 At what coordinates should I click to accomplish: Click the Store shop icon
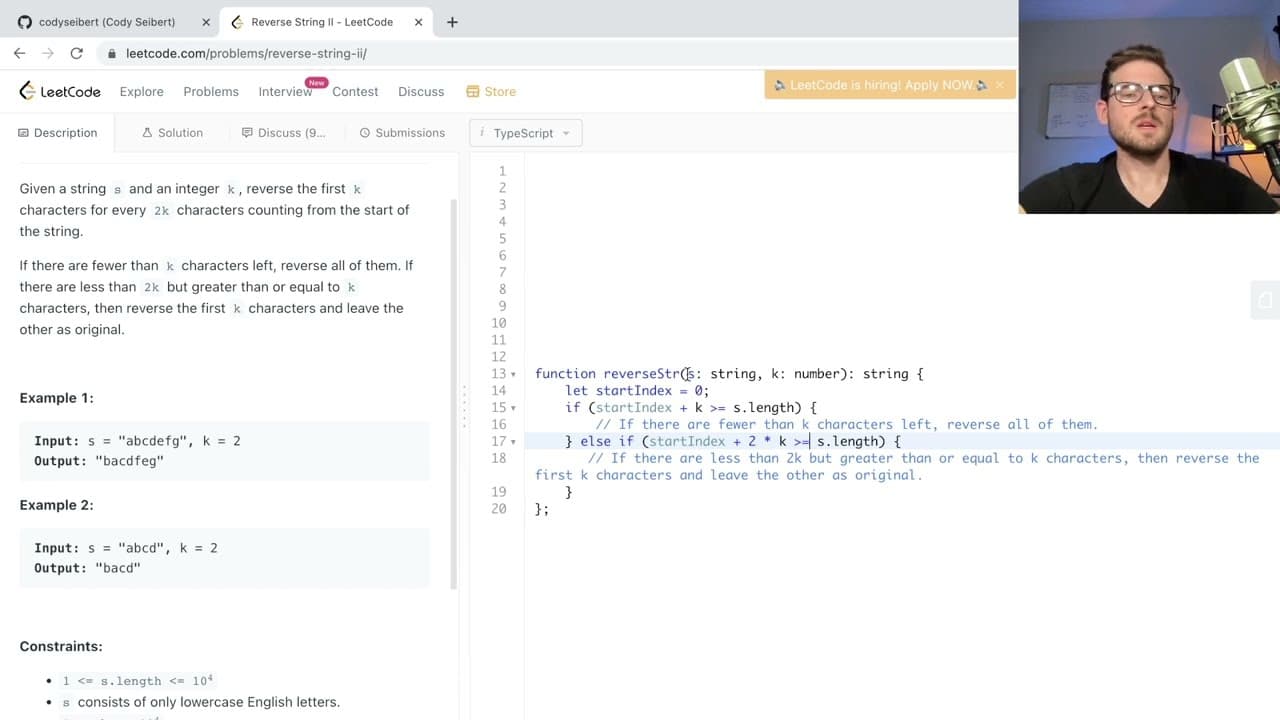click(x=472, y=91)
